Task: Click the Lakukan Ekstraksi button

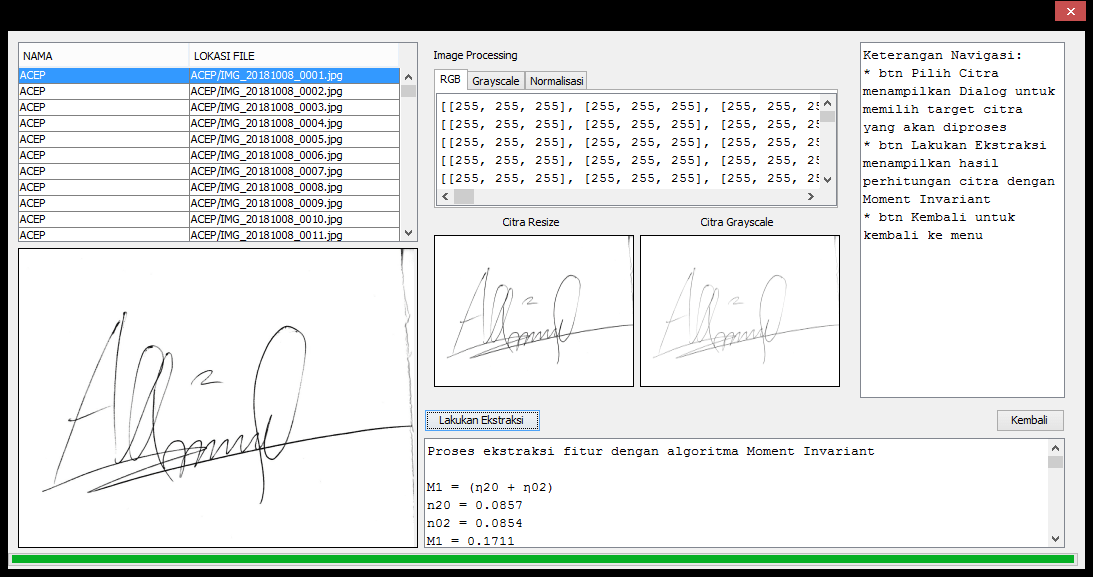Action: pyautogui.click(x=481, y=420)
